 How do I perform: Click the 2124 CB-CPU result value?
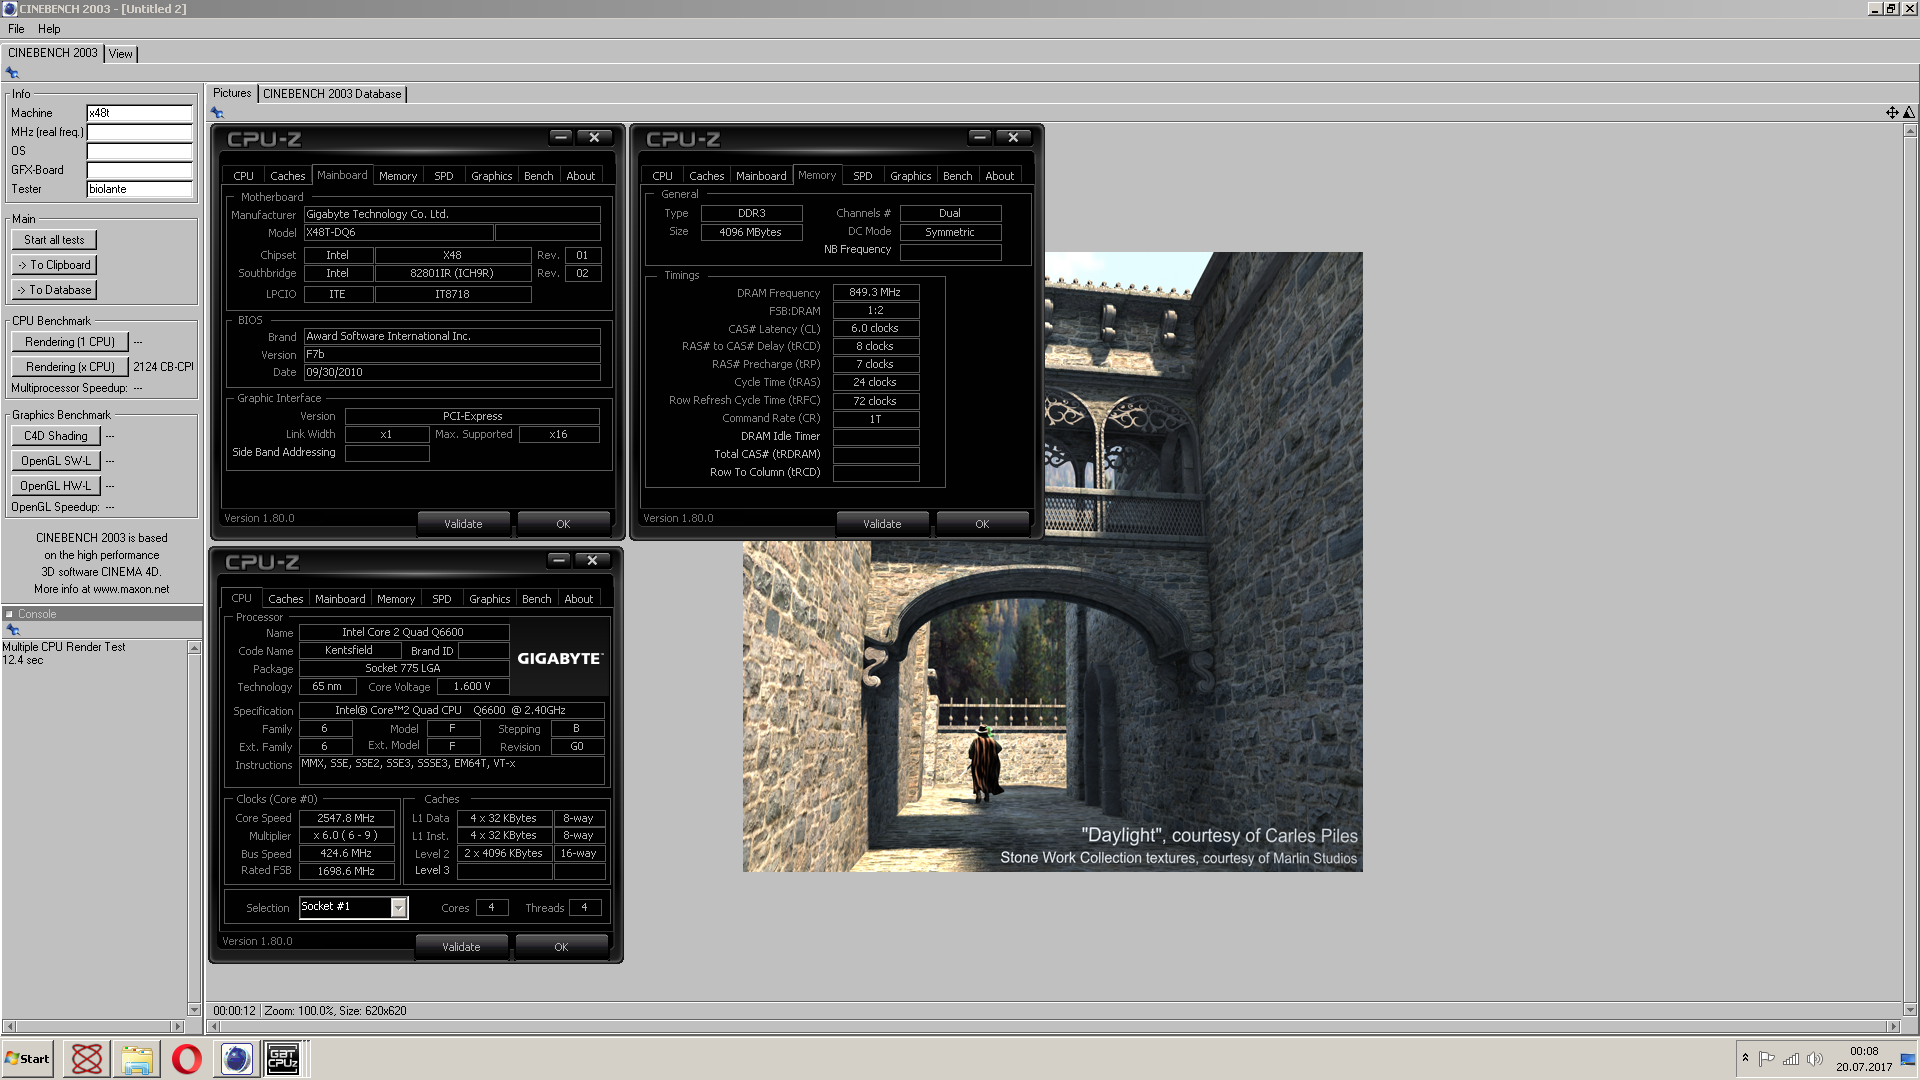click(x=163, y=367)
